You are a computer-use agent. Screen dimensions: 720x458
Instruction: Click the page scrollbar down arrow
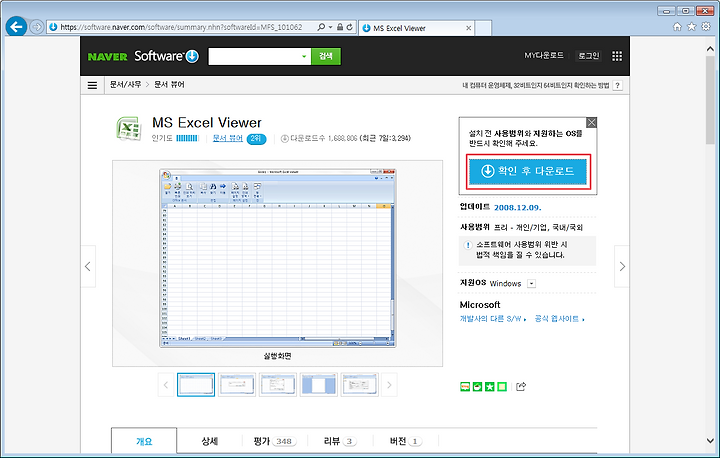coord(710,441)
